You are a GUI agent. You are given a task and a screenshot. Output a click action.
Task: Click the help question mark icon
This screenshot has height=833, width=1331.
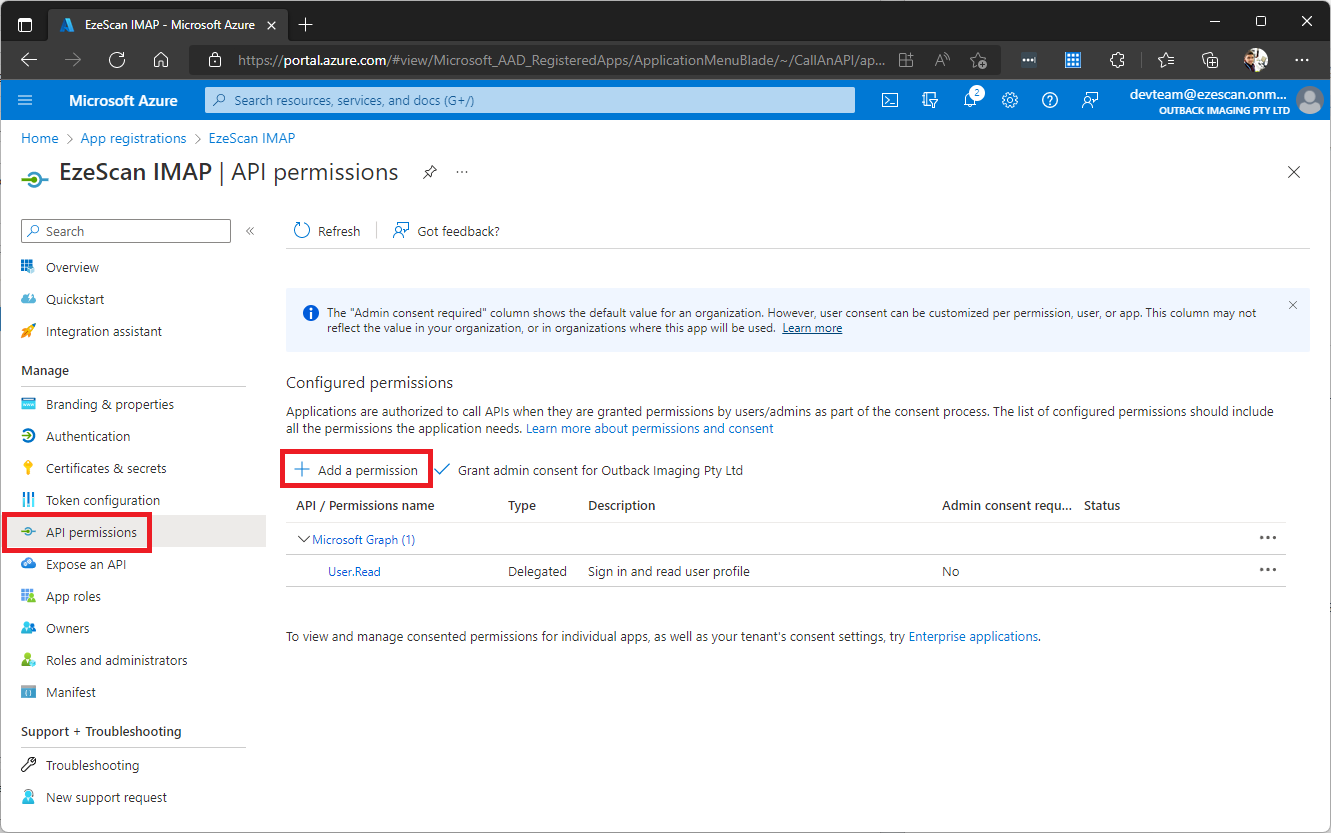(x=1049, y=100)
